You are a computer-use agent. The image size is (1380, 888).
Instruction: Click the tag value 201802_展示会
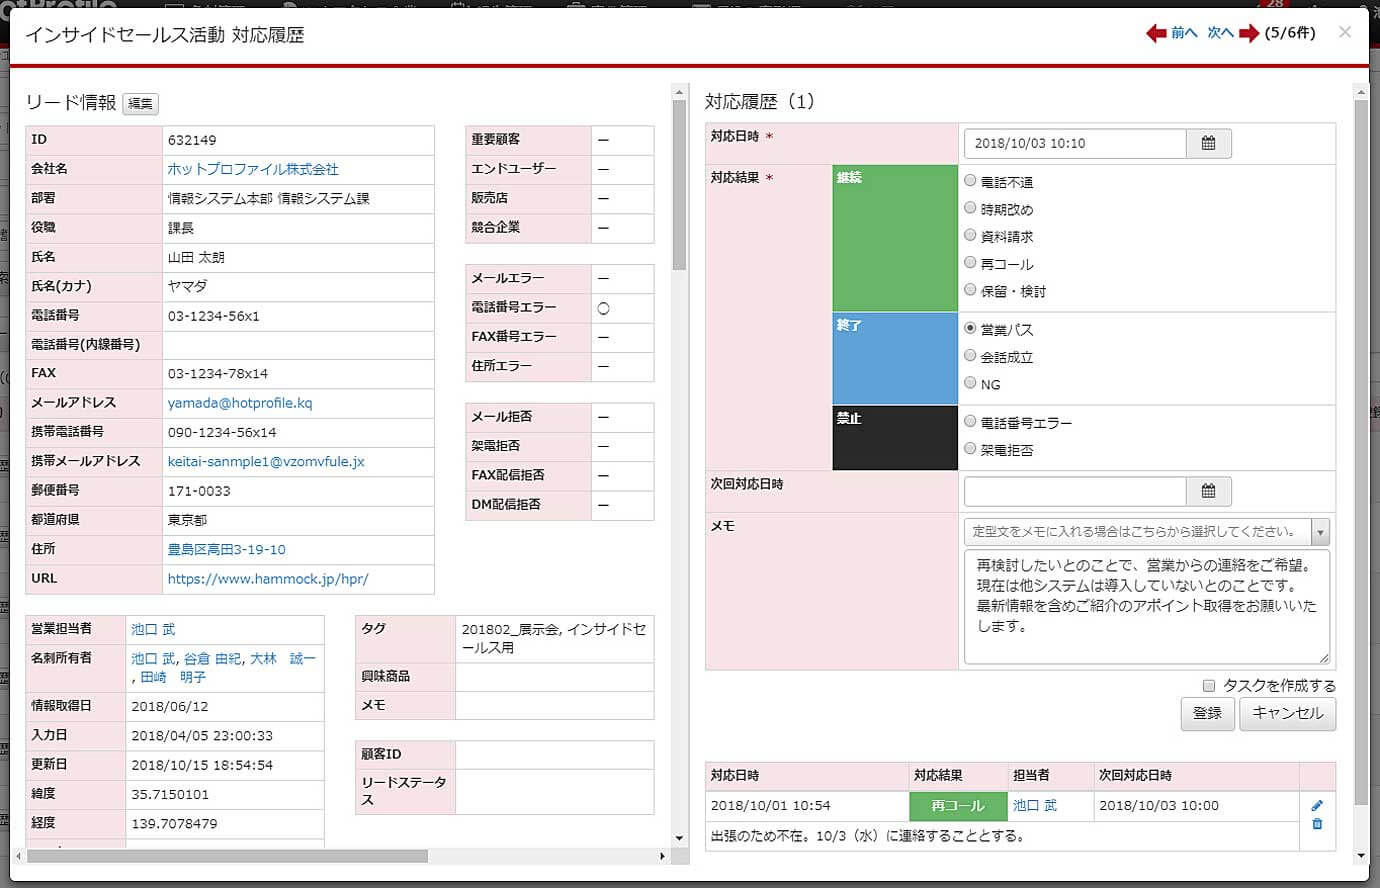(x=510, y=629)
